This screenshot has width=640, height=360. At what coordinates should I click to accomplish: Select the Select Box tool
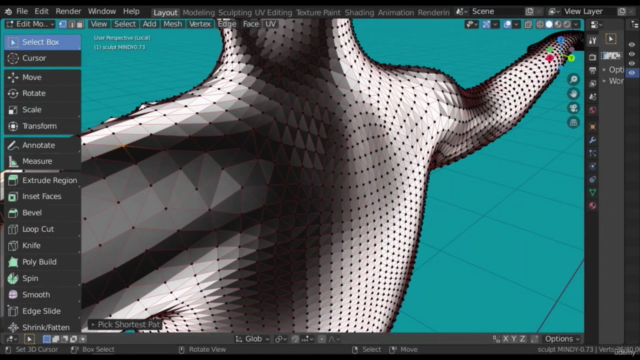tap(42, 42)
